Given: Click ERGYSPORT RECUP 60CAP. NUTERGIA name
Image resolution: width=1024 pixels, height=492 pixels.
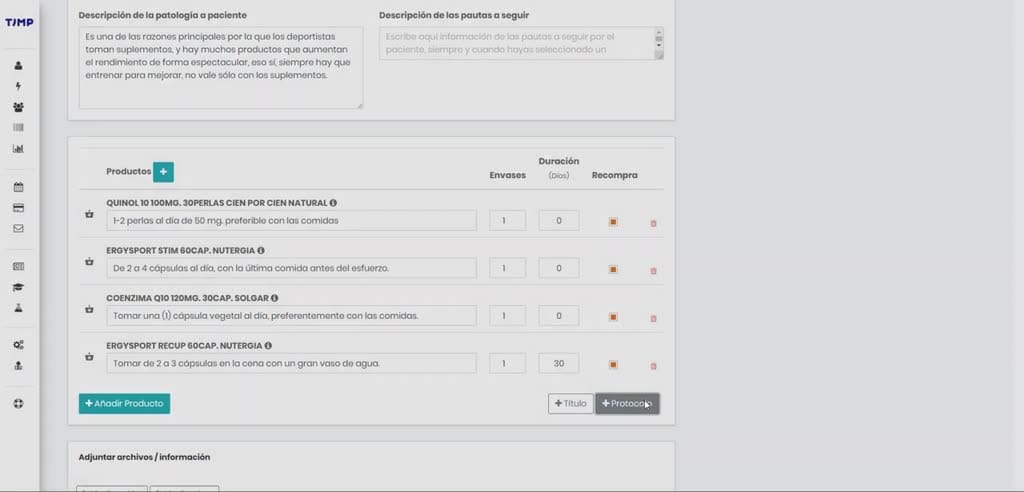Looking at the screenshot, I should pos(184,346).
